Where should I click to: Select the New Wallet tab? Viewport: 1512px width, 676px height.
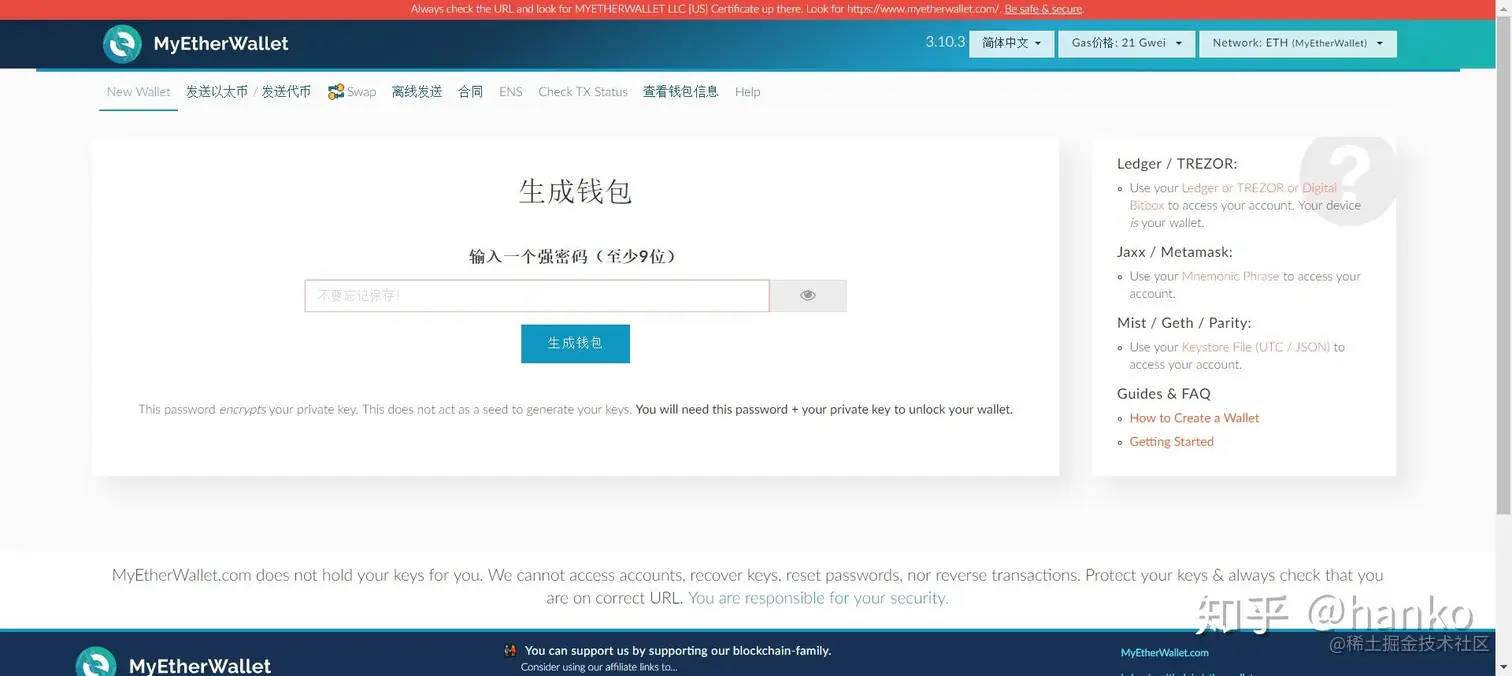pos(139,92)
